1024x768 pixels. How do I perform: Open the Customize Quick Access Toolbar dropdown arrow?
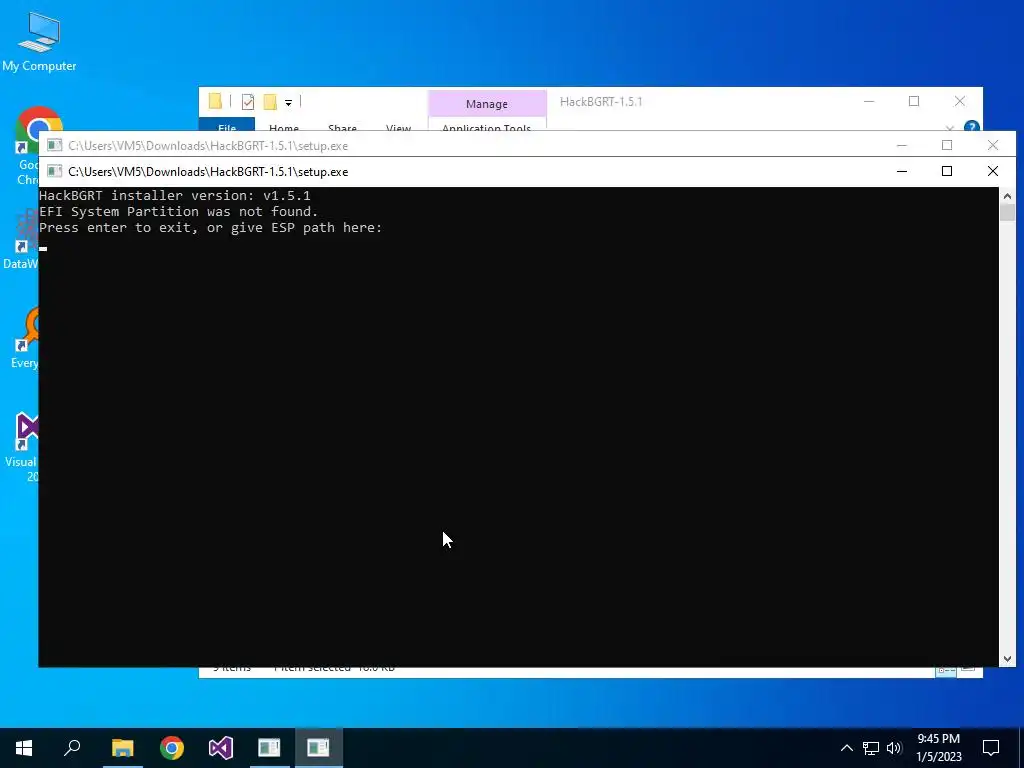coord(288,103)
